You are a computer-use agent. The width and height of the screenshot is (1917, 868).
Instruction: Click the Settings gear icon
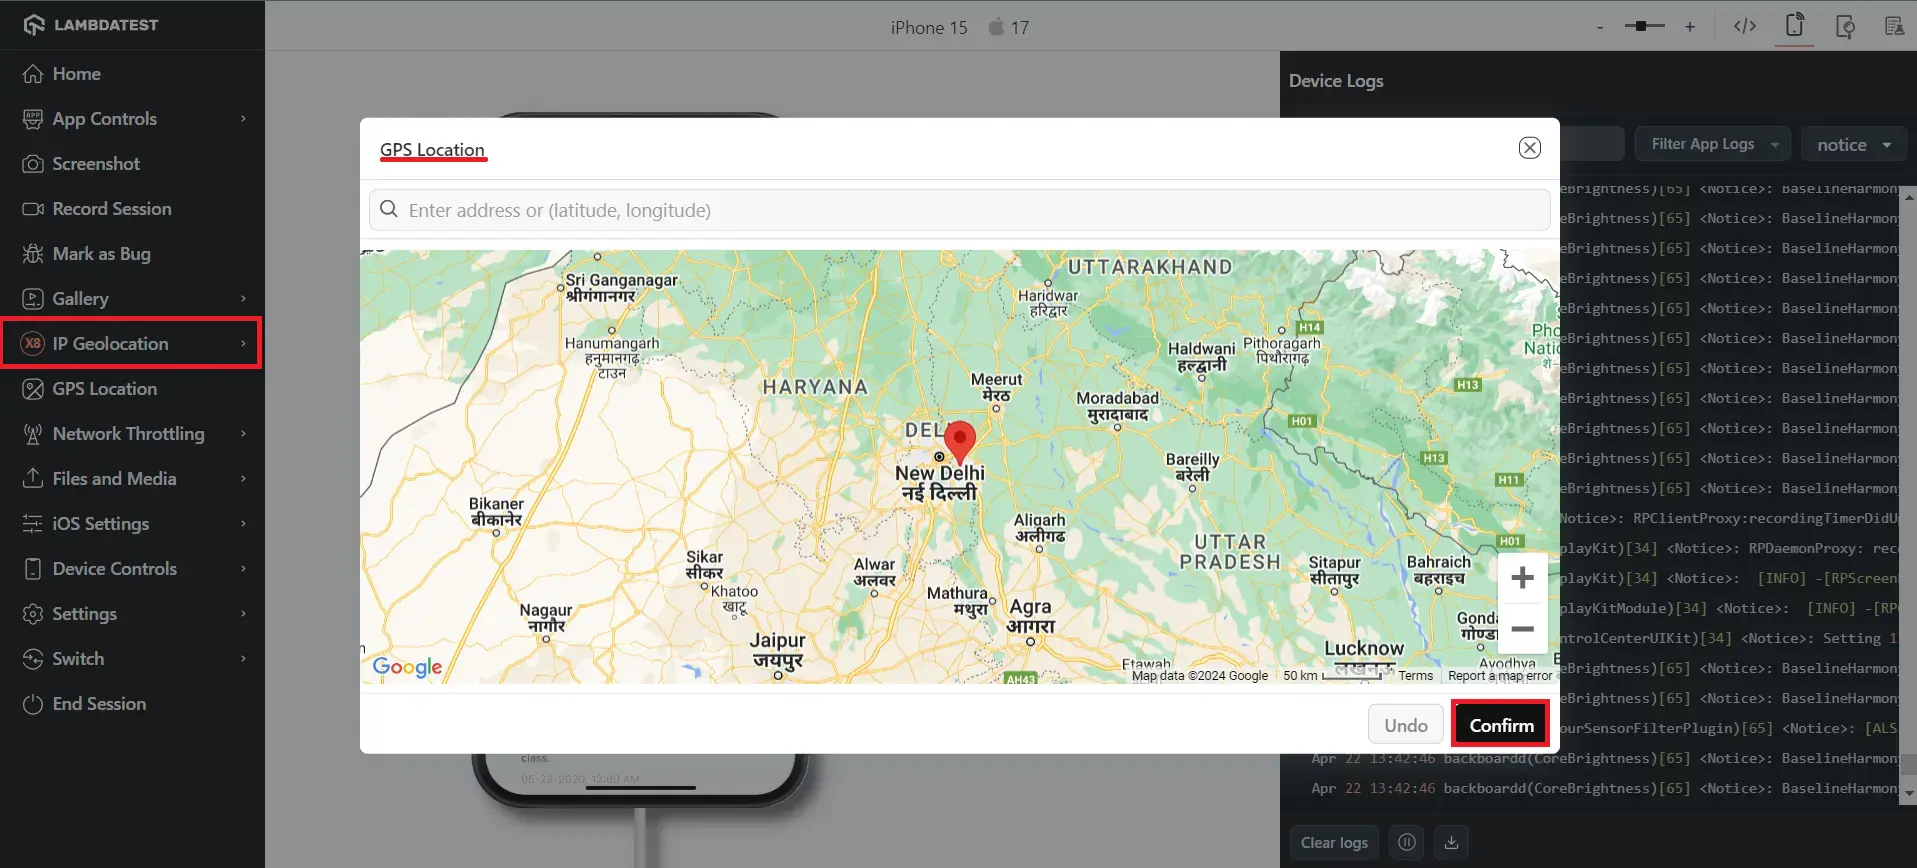[x=33, y=614]
